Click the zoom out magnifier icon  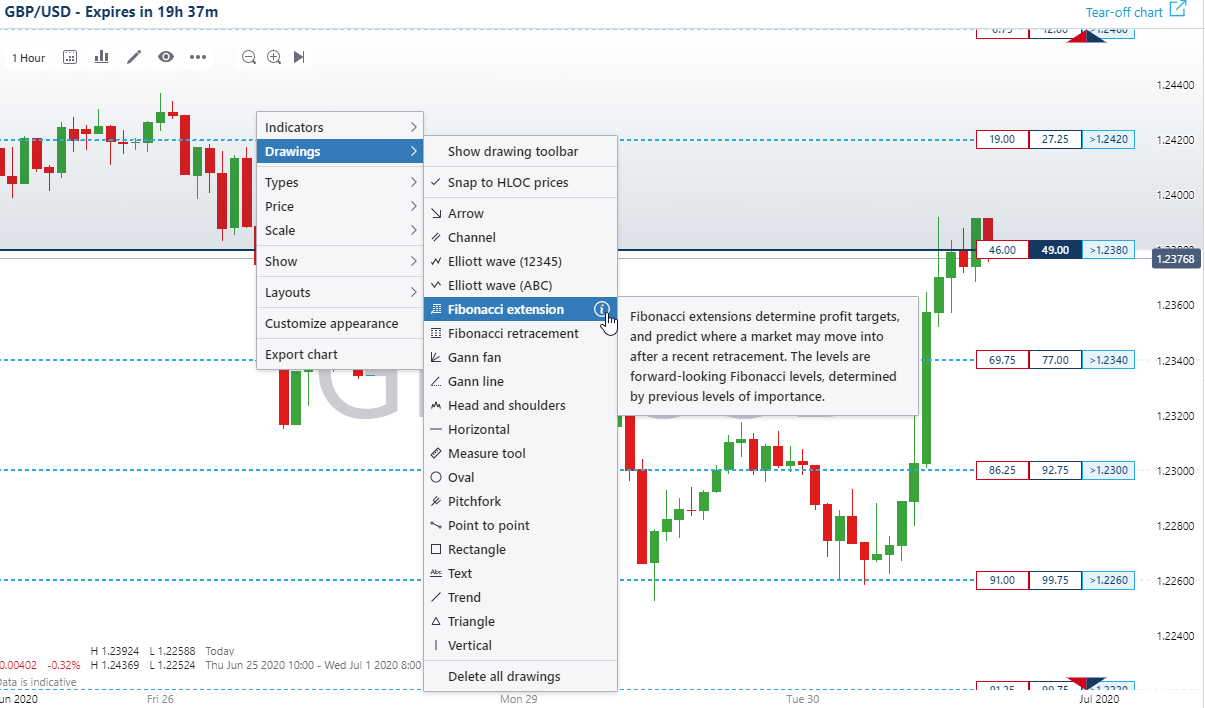point(249,57)
